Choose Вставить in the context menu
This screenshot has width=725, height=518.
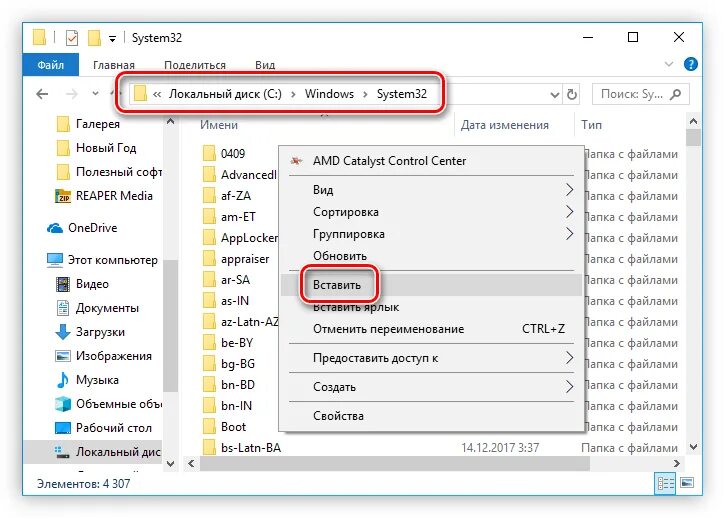(431, 285)
